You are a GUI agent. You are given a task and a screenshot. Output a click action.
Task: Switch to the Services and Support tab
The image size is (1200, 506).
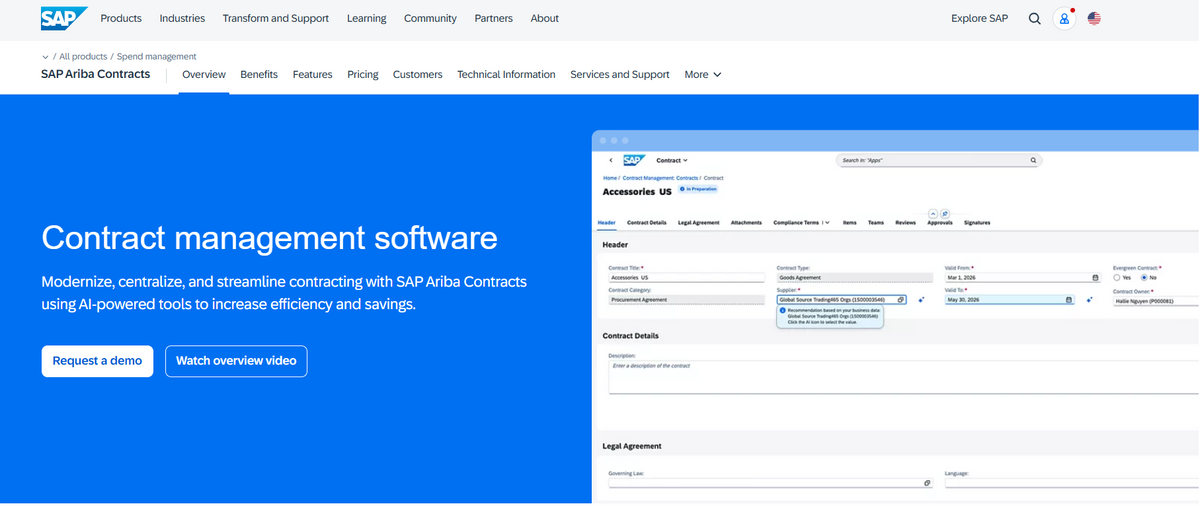click(620, 74)
